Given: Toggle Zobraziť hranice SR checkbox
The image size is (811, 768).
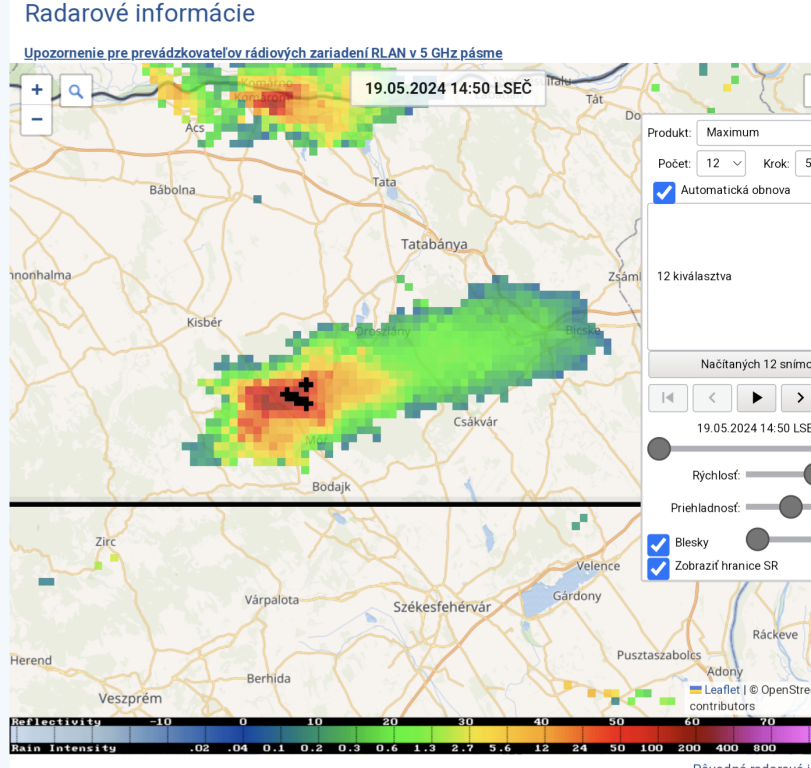Looking at the screenshot, I should pos(658,567).
